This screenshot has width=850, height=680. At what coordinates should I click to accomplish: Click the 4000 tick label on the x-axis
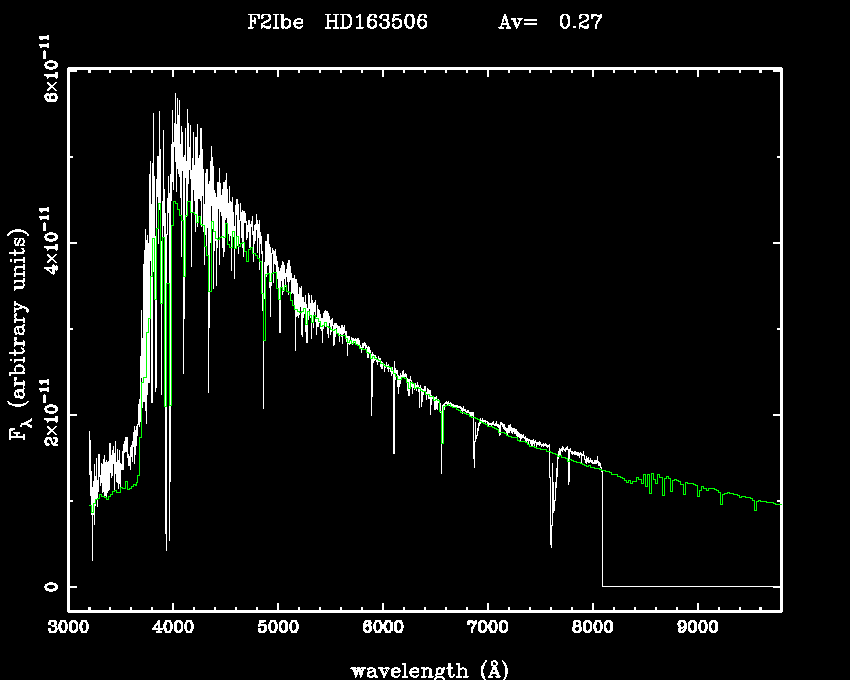coord(173,628)
